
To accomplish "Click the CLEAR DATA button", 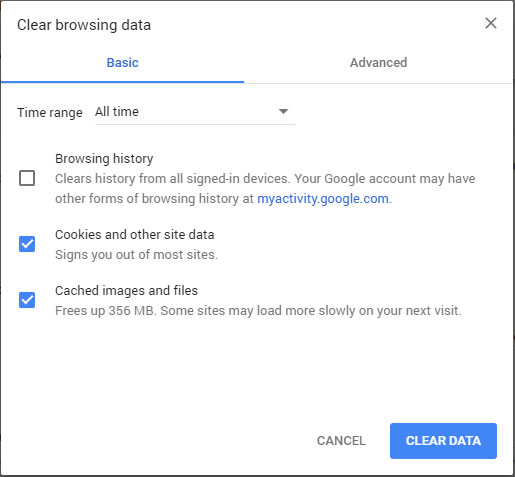I will click(443, 441).
